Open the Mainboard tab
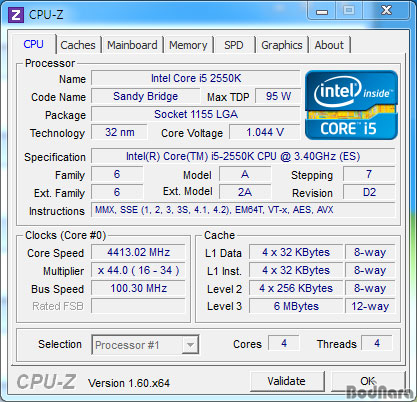 pyautogui.click(x=132, y=45)
